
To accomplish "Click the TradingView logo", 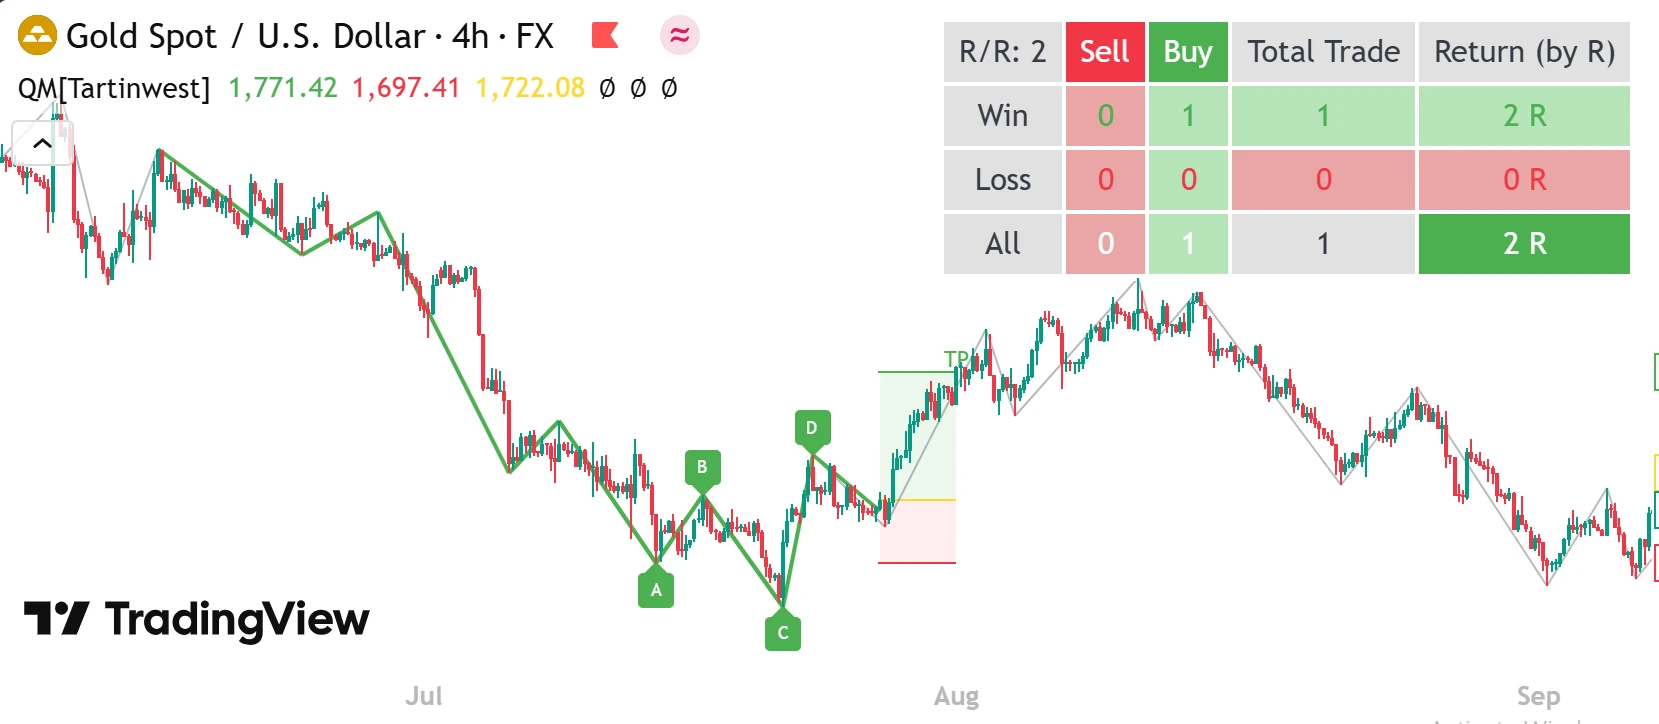I will coord(197,619).
